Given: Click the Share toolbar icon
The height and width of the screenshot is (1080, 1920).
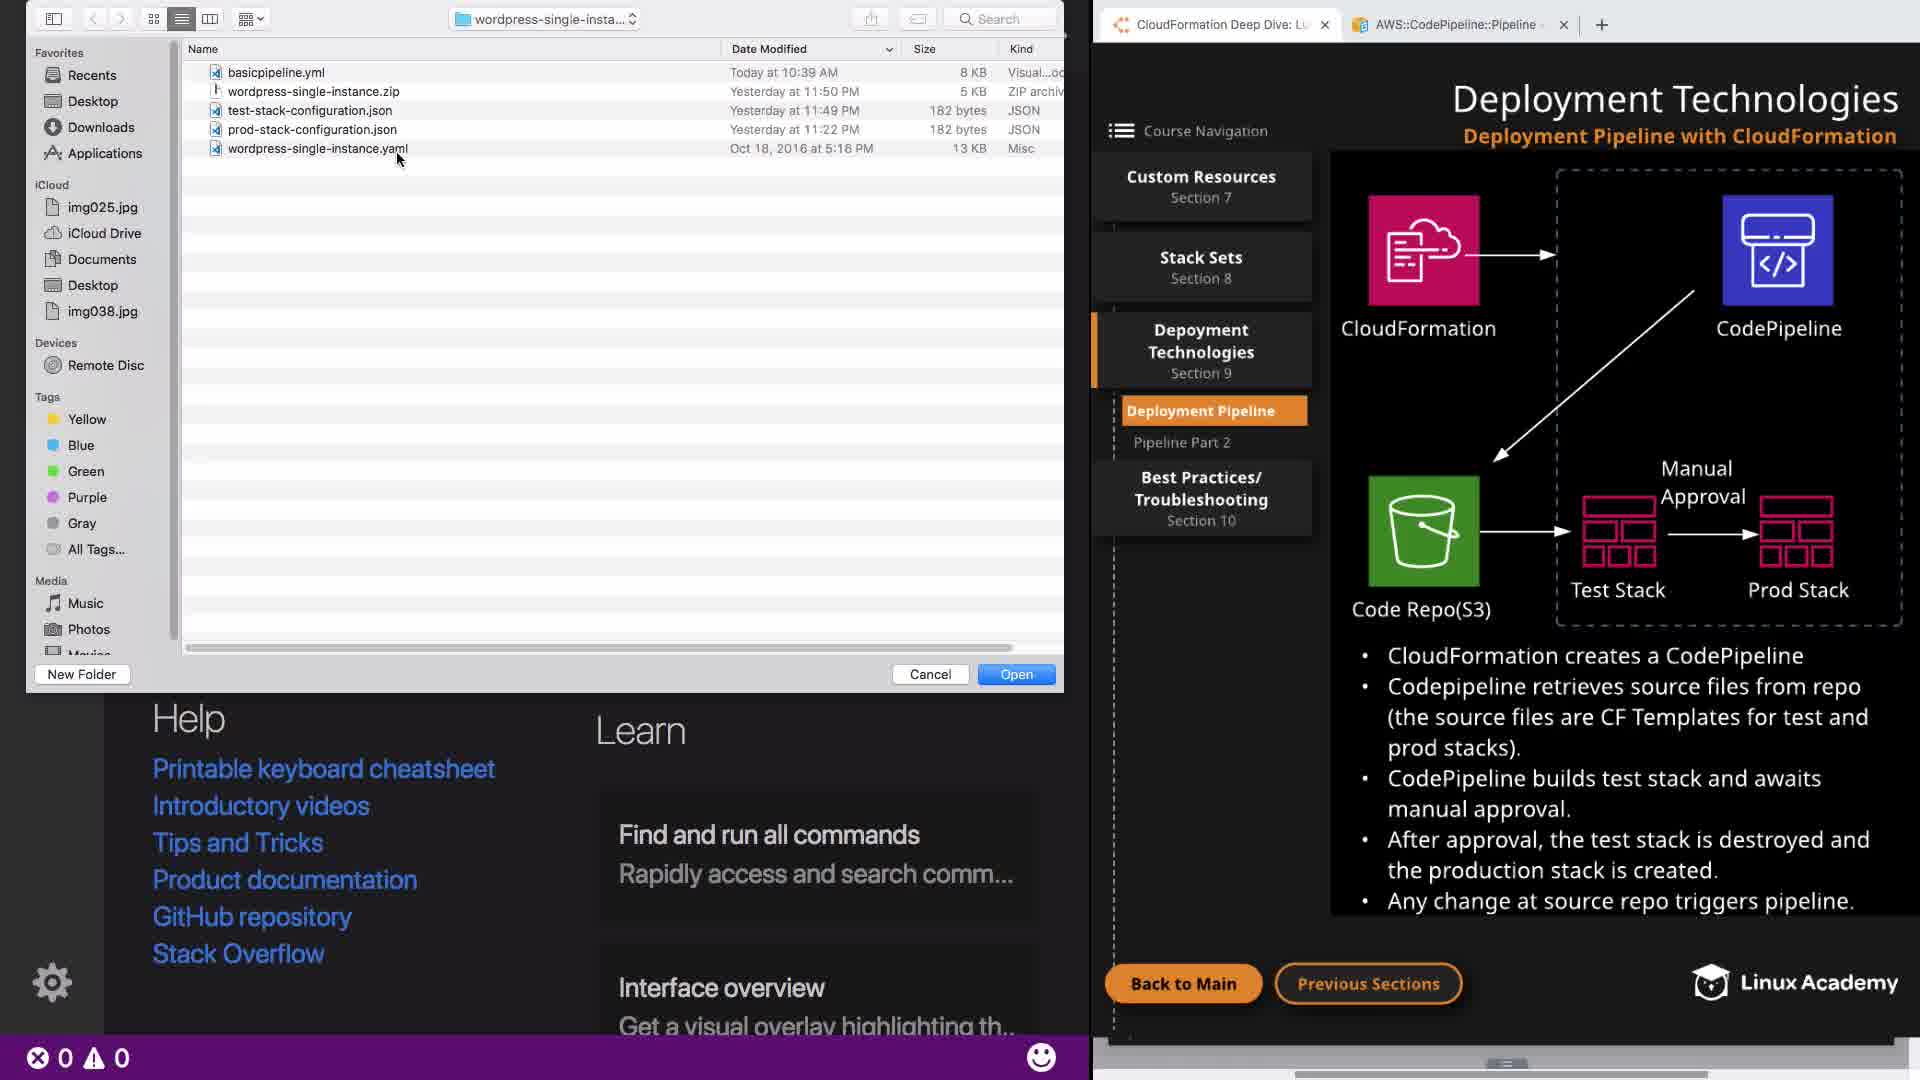Looking at the screenshot, I should 871,19.
